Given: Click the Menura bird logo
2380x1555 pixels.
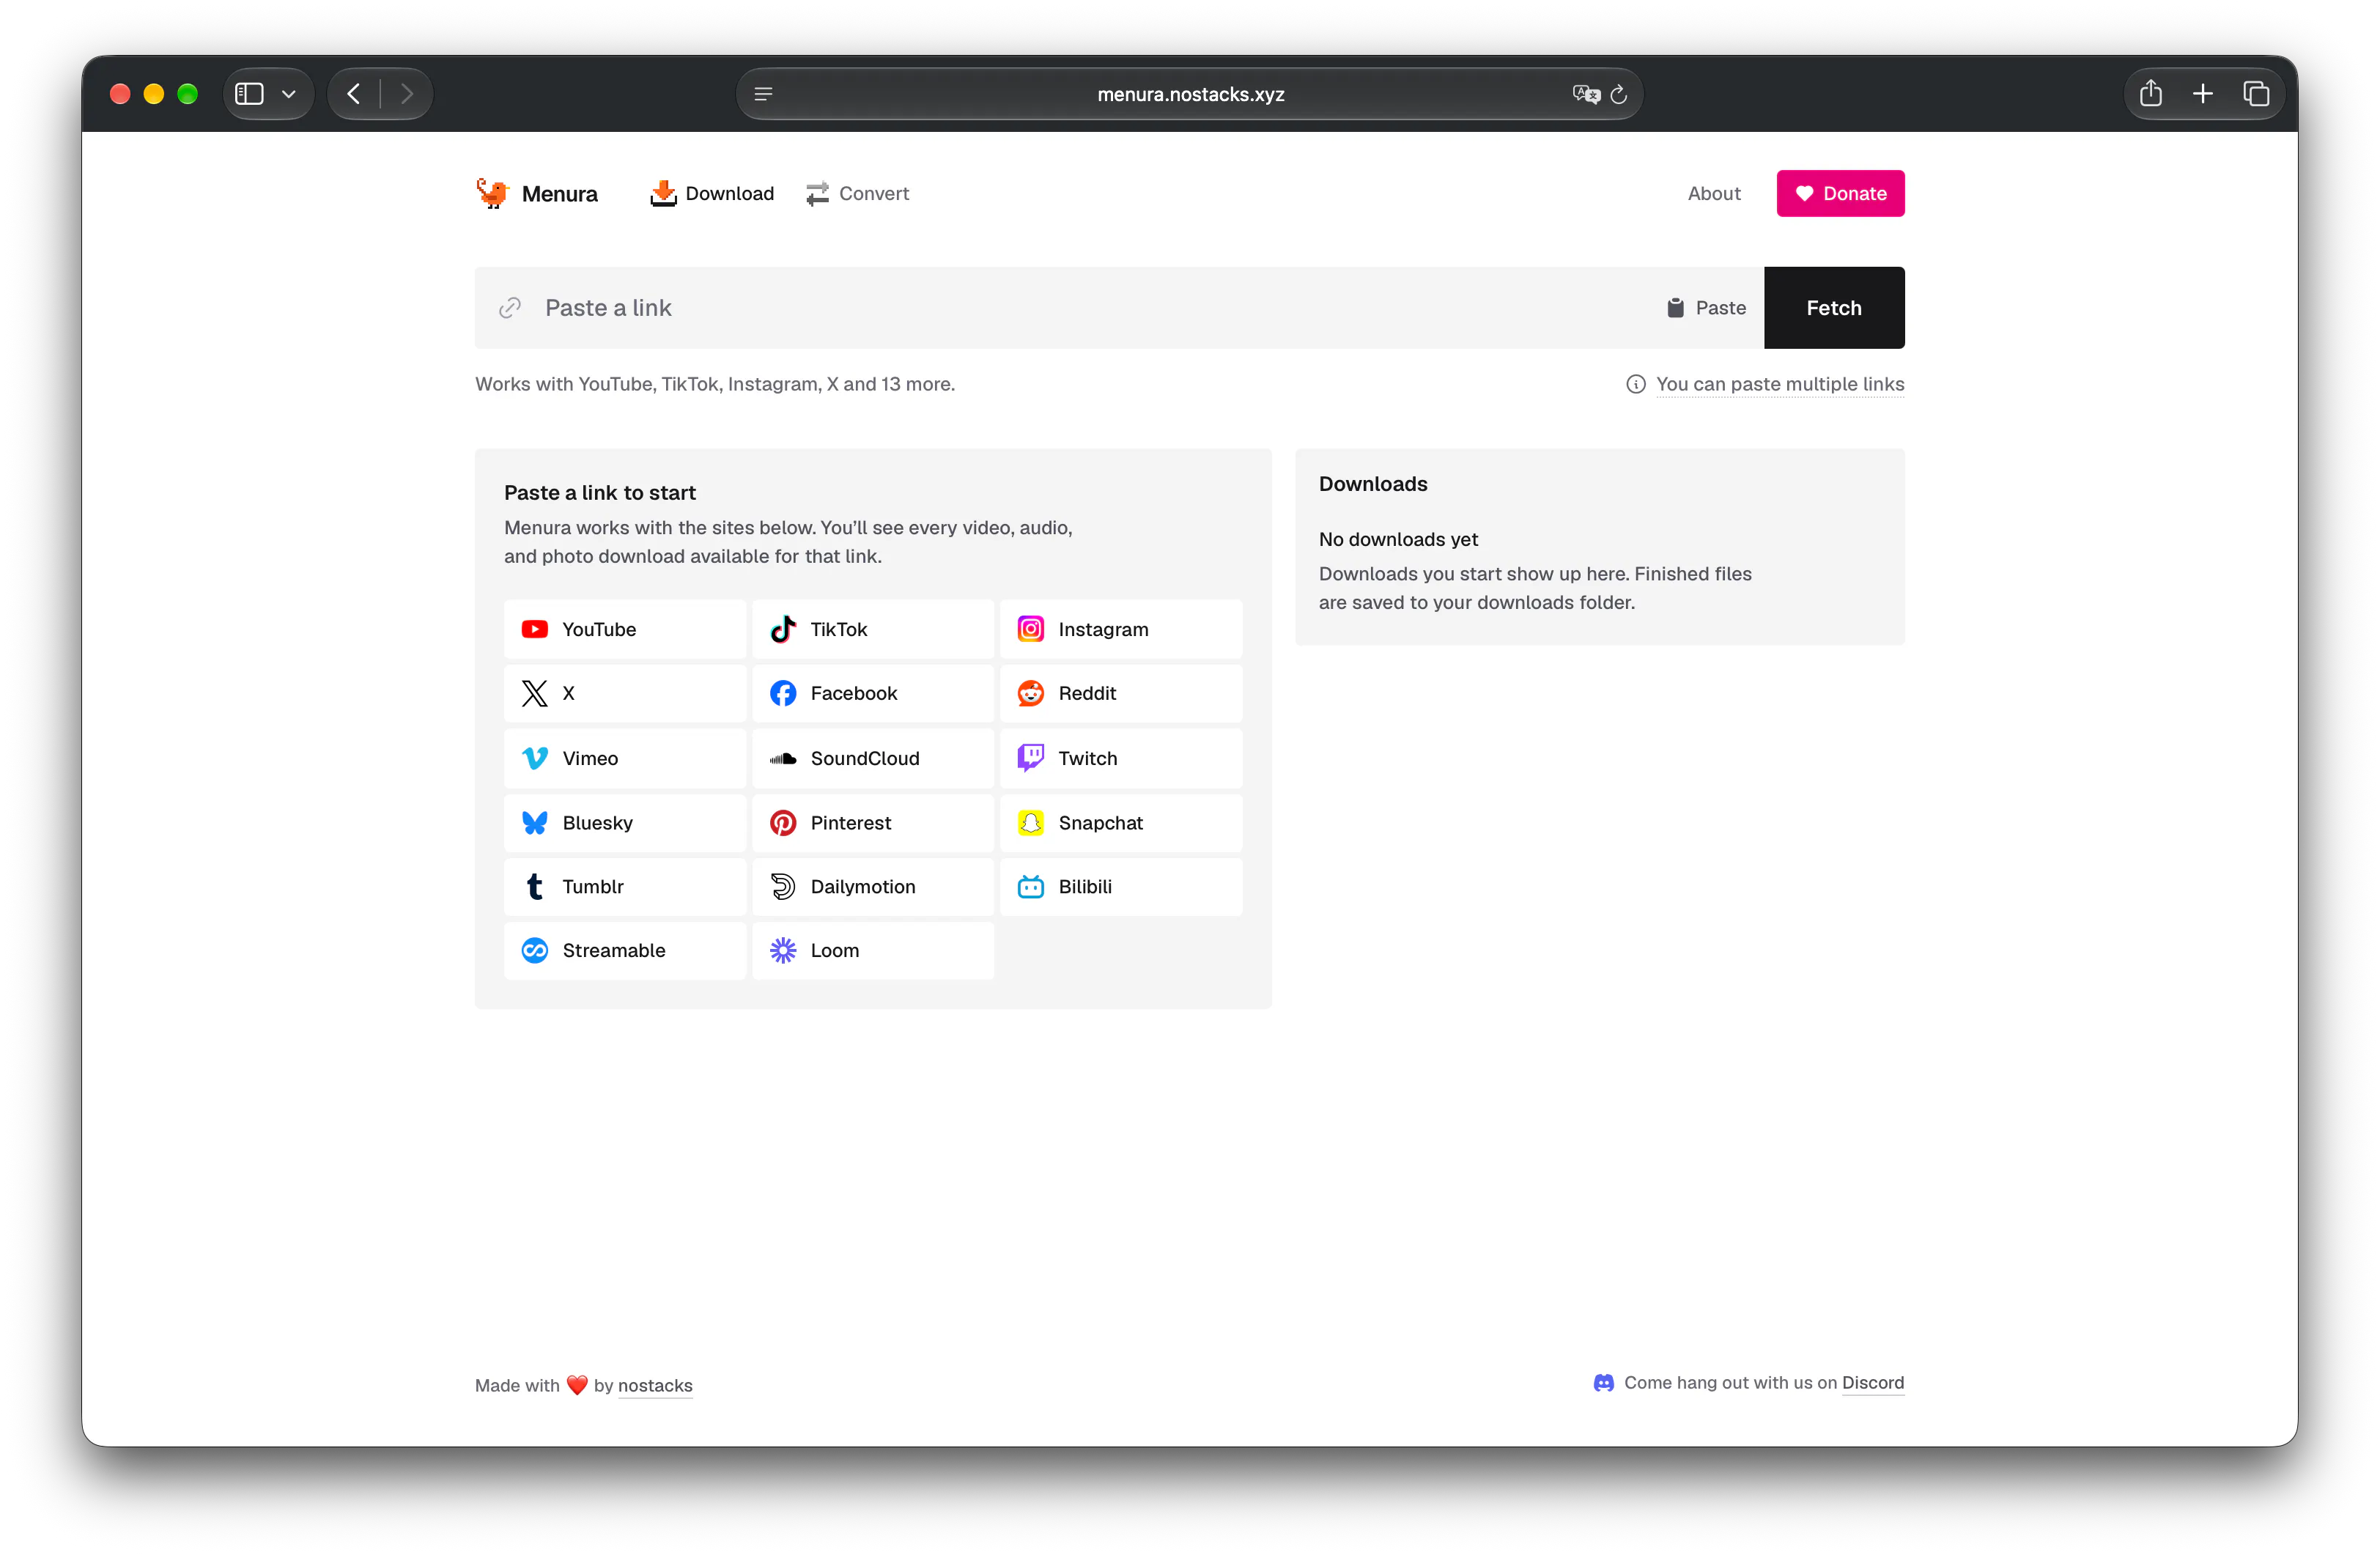Looking at the screenshot, I should coord(492,193).
